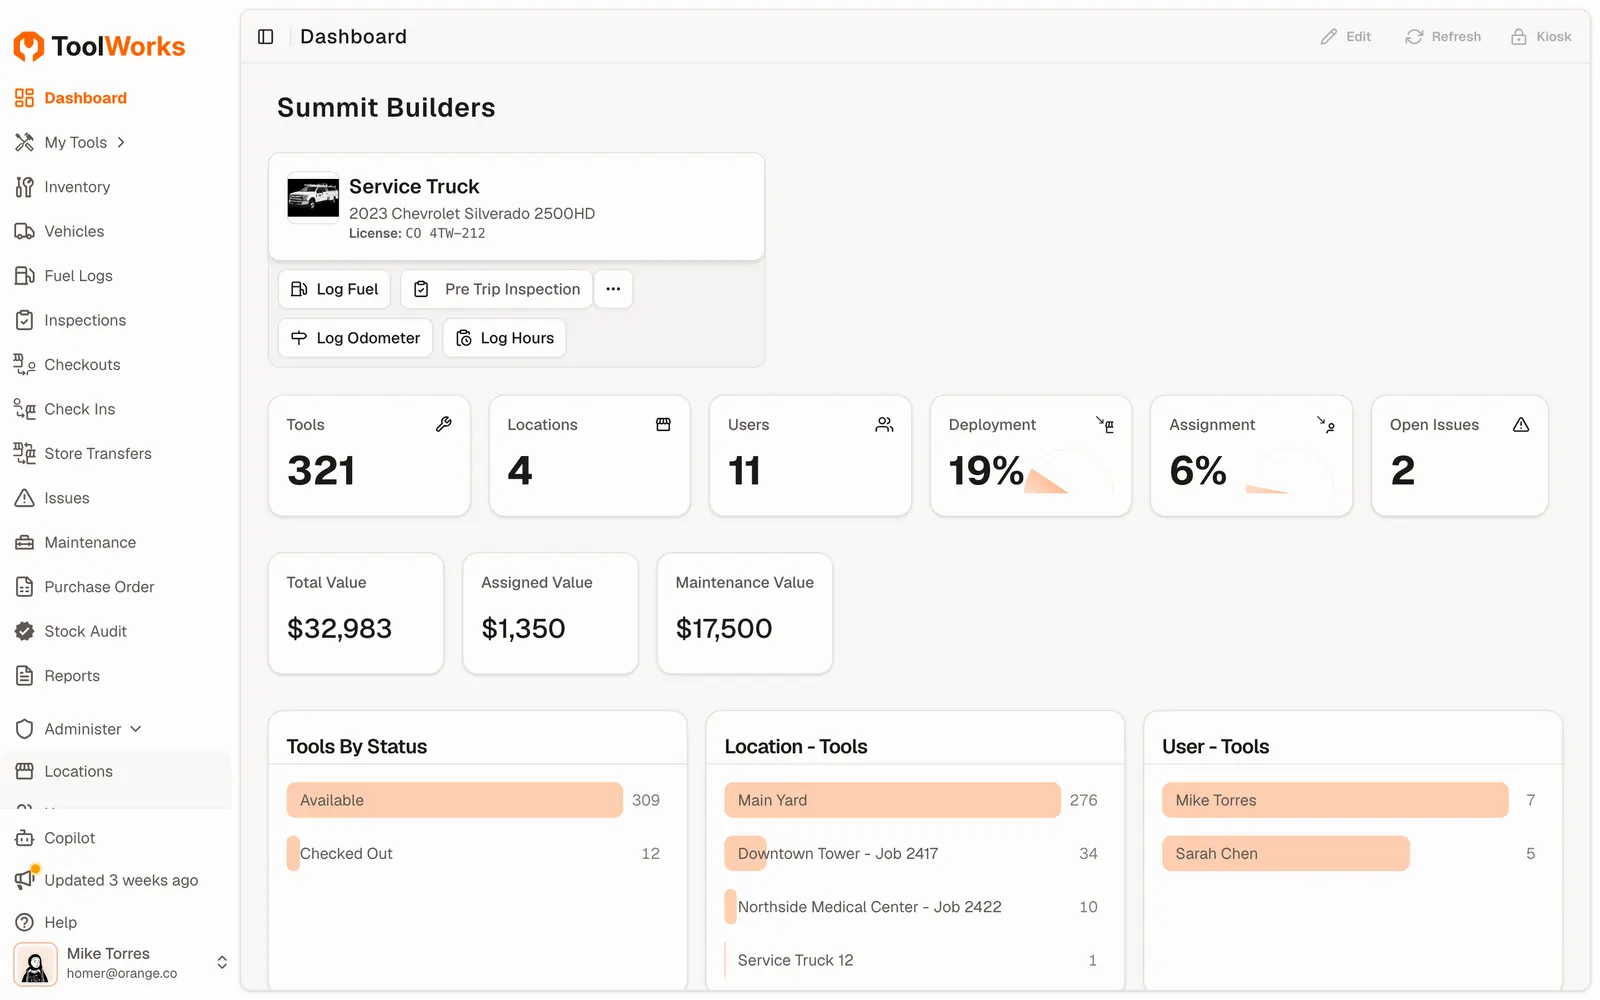Image resolution: width=1600 pixels, height=1000 pixels.
Task: Open Issues warning triangle icon
Action: pos(24,498)
